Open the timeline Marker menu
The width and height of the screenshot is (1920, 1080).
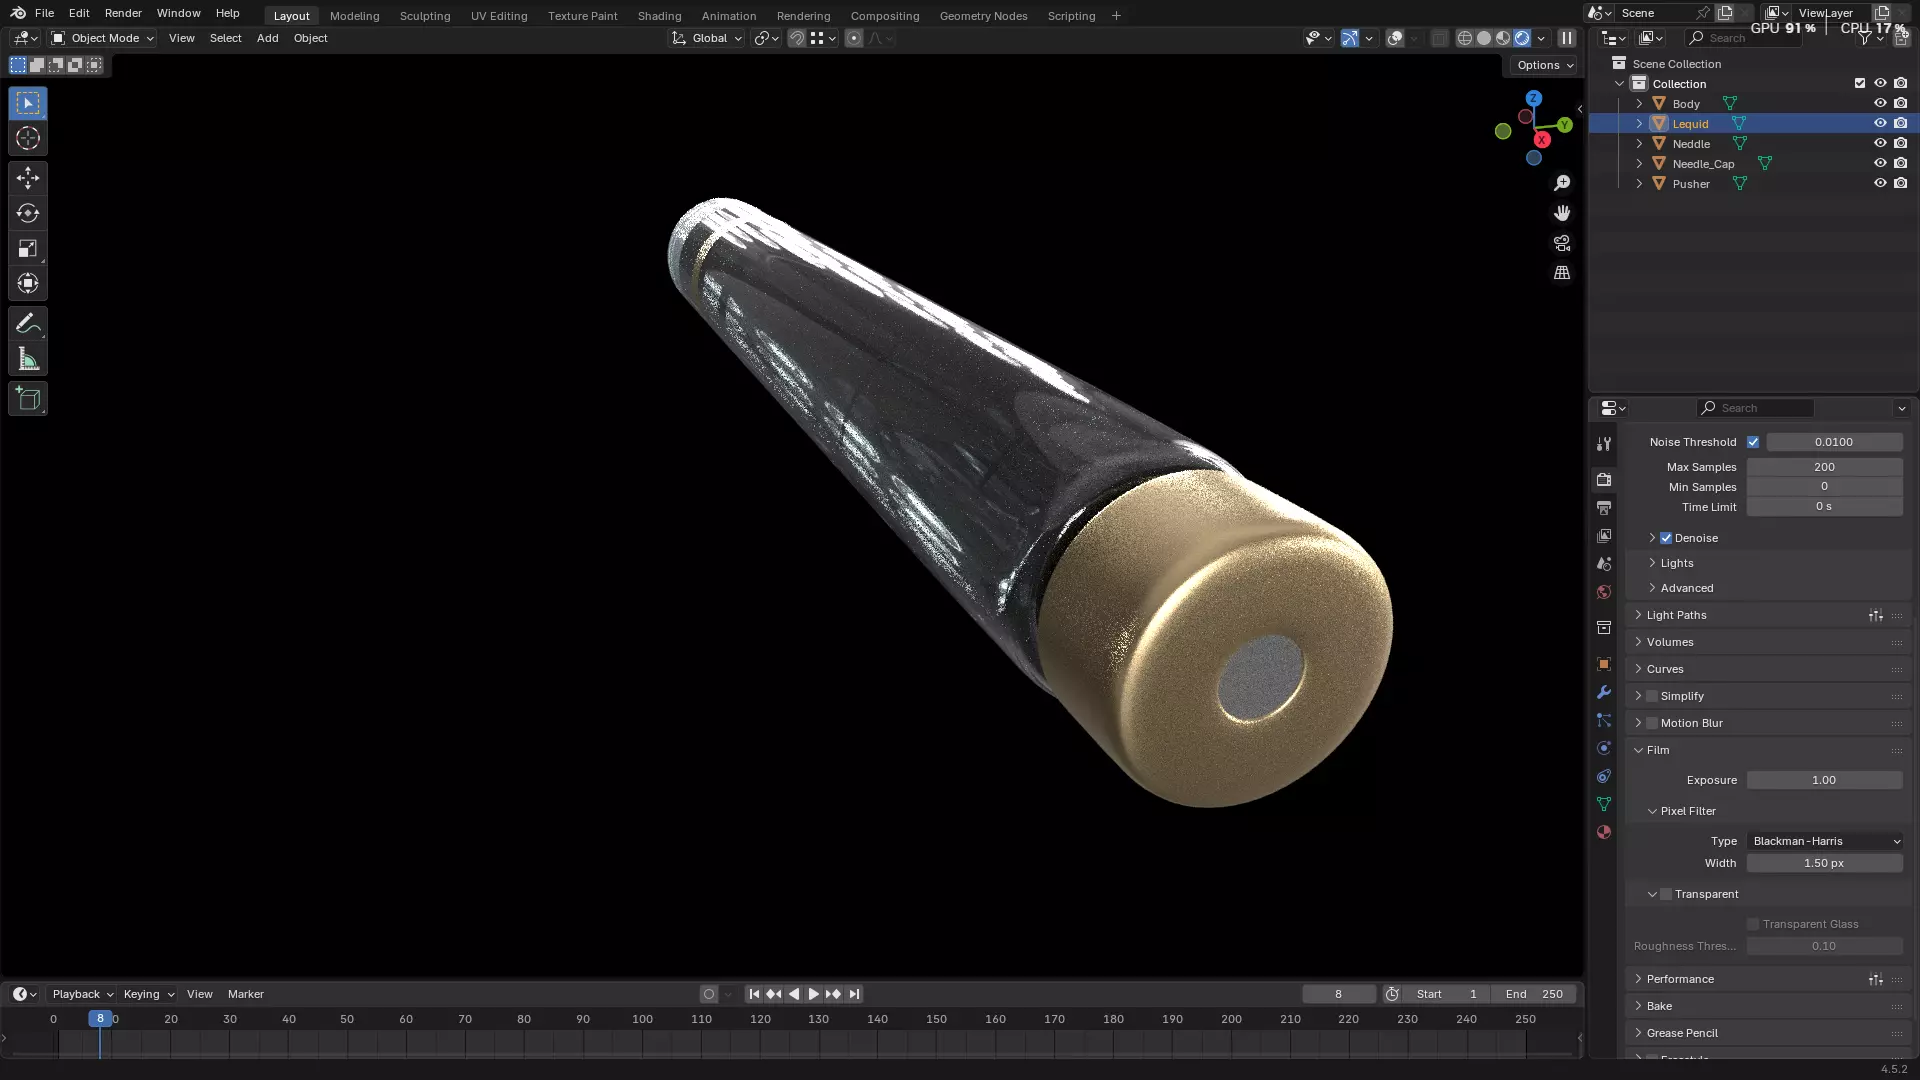click(x=245, y=994)
